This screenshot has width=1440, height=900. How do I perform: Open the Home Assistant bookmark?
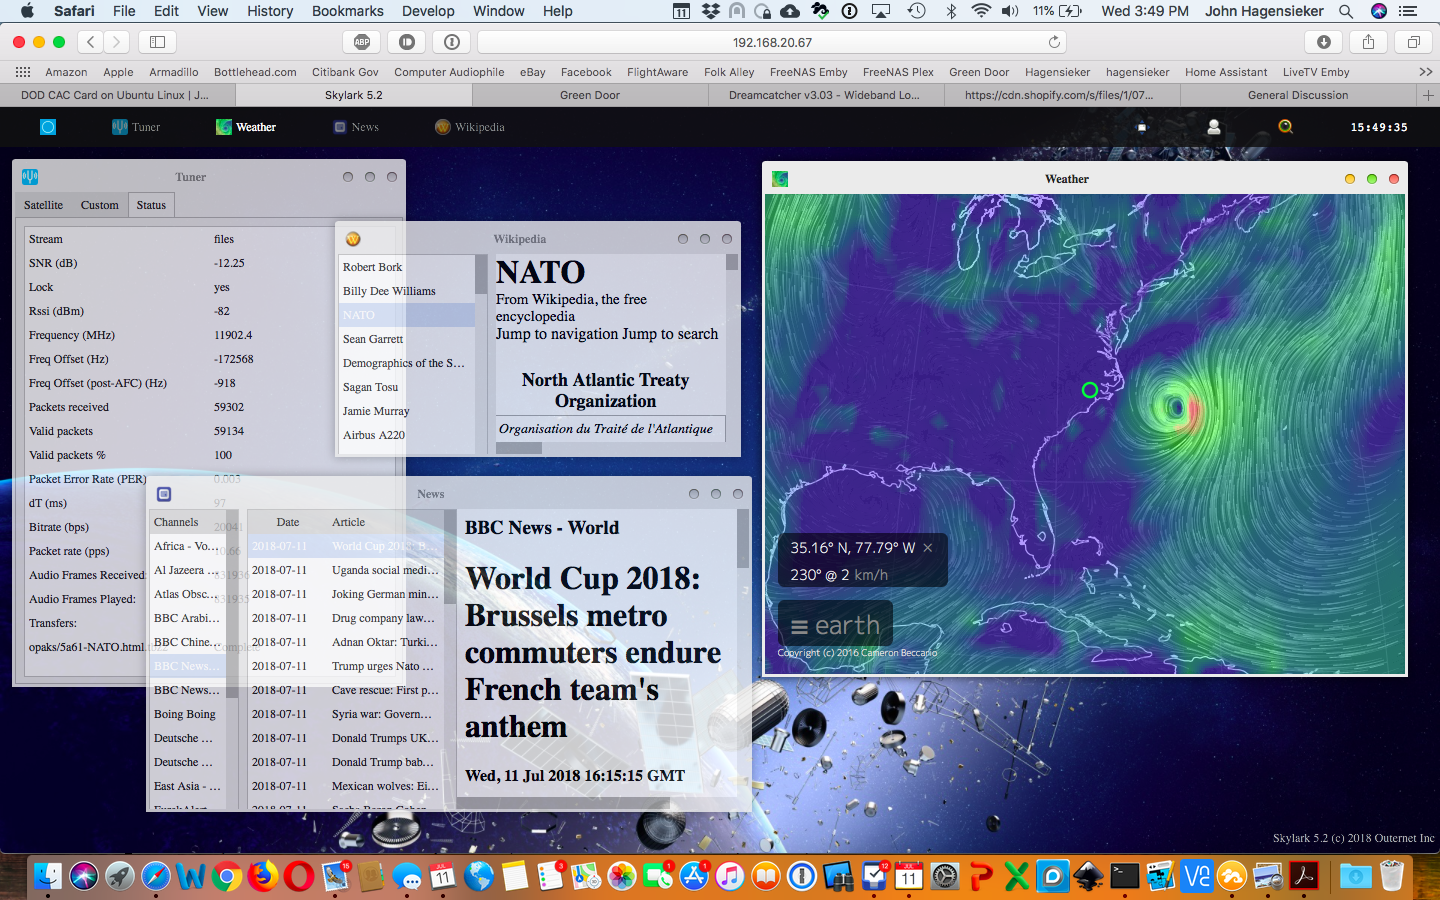pyautogui.click(x=1226, y=72)
